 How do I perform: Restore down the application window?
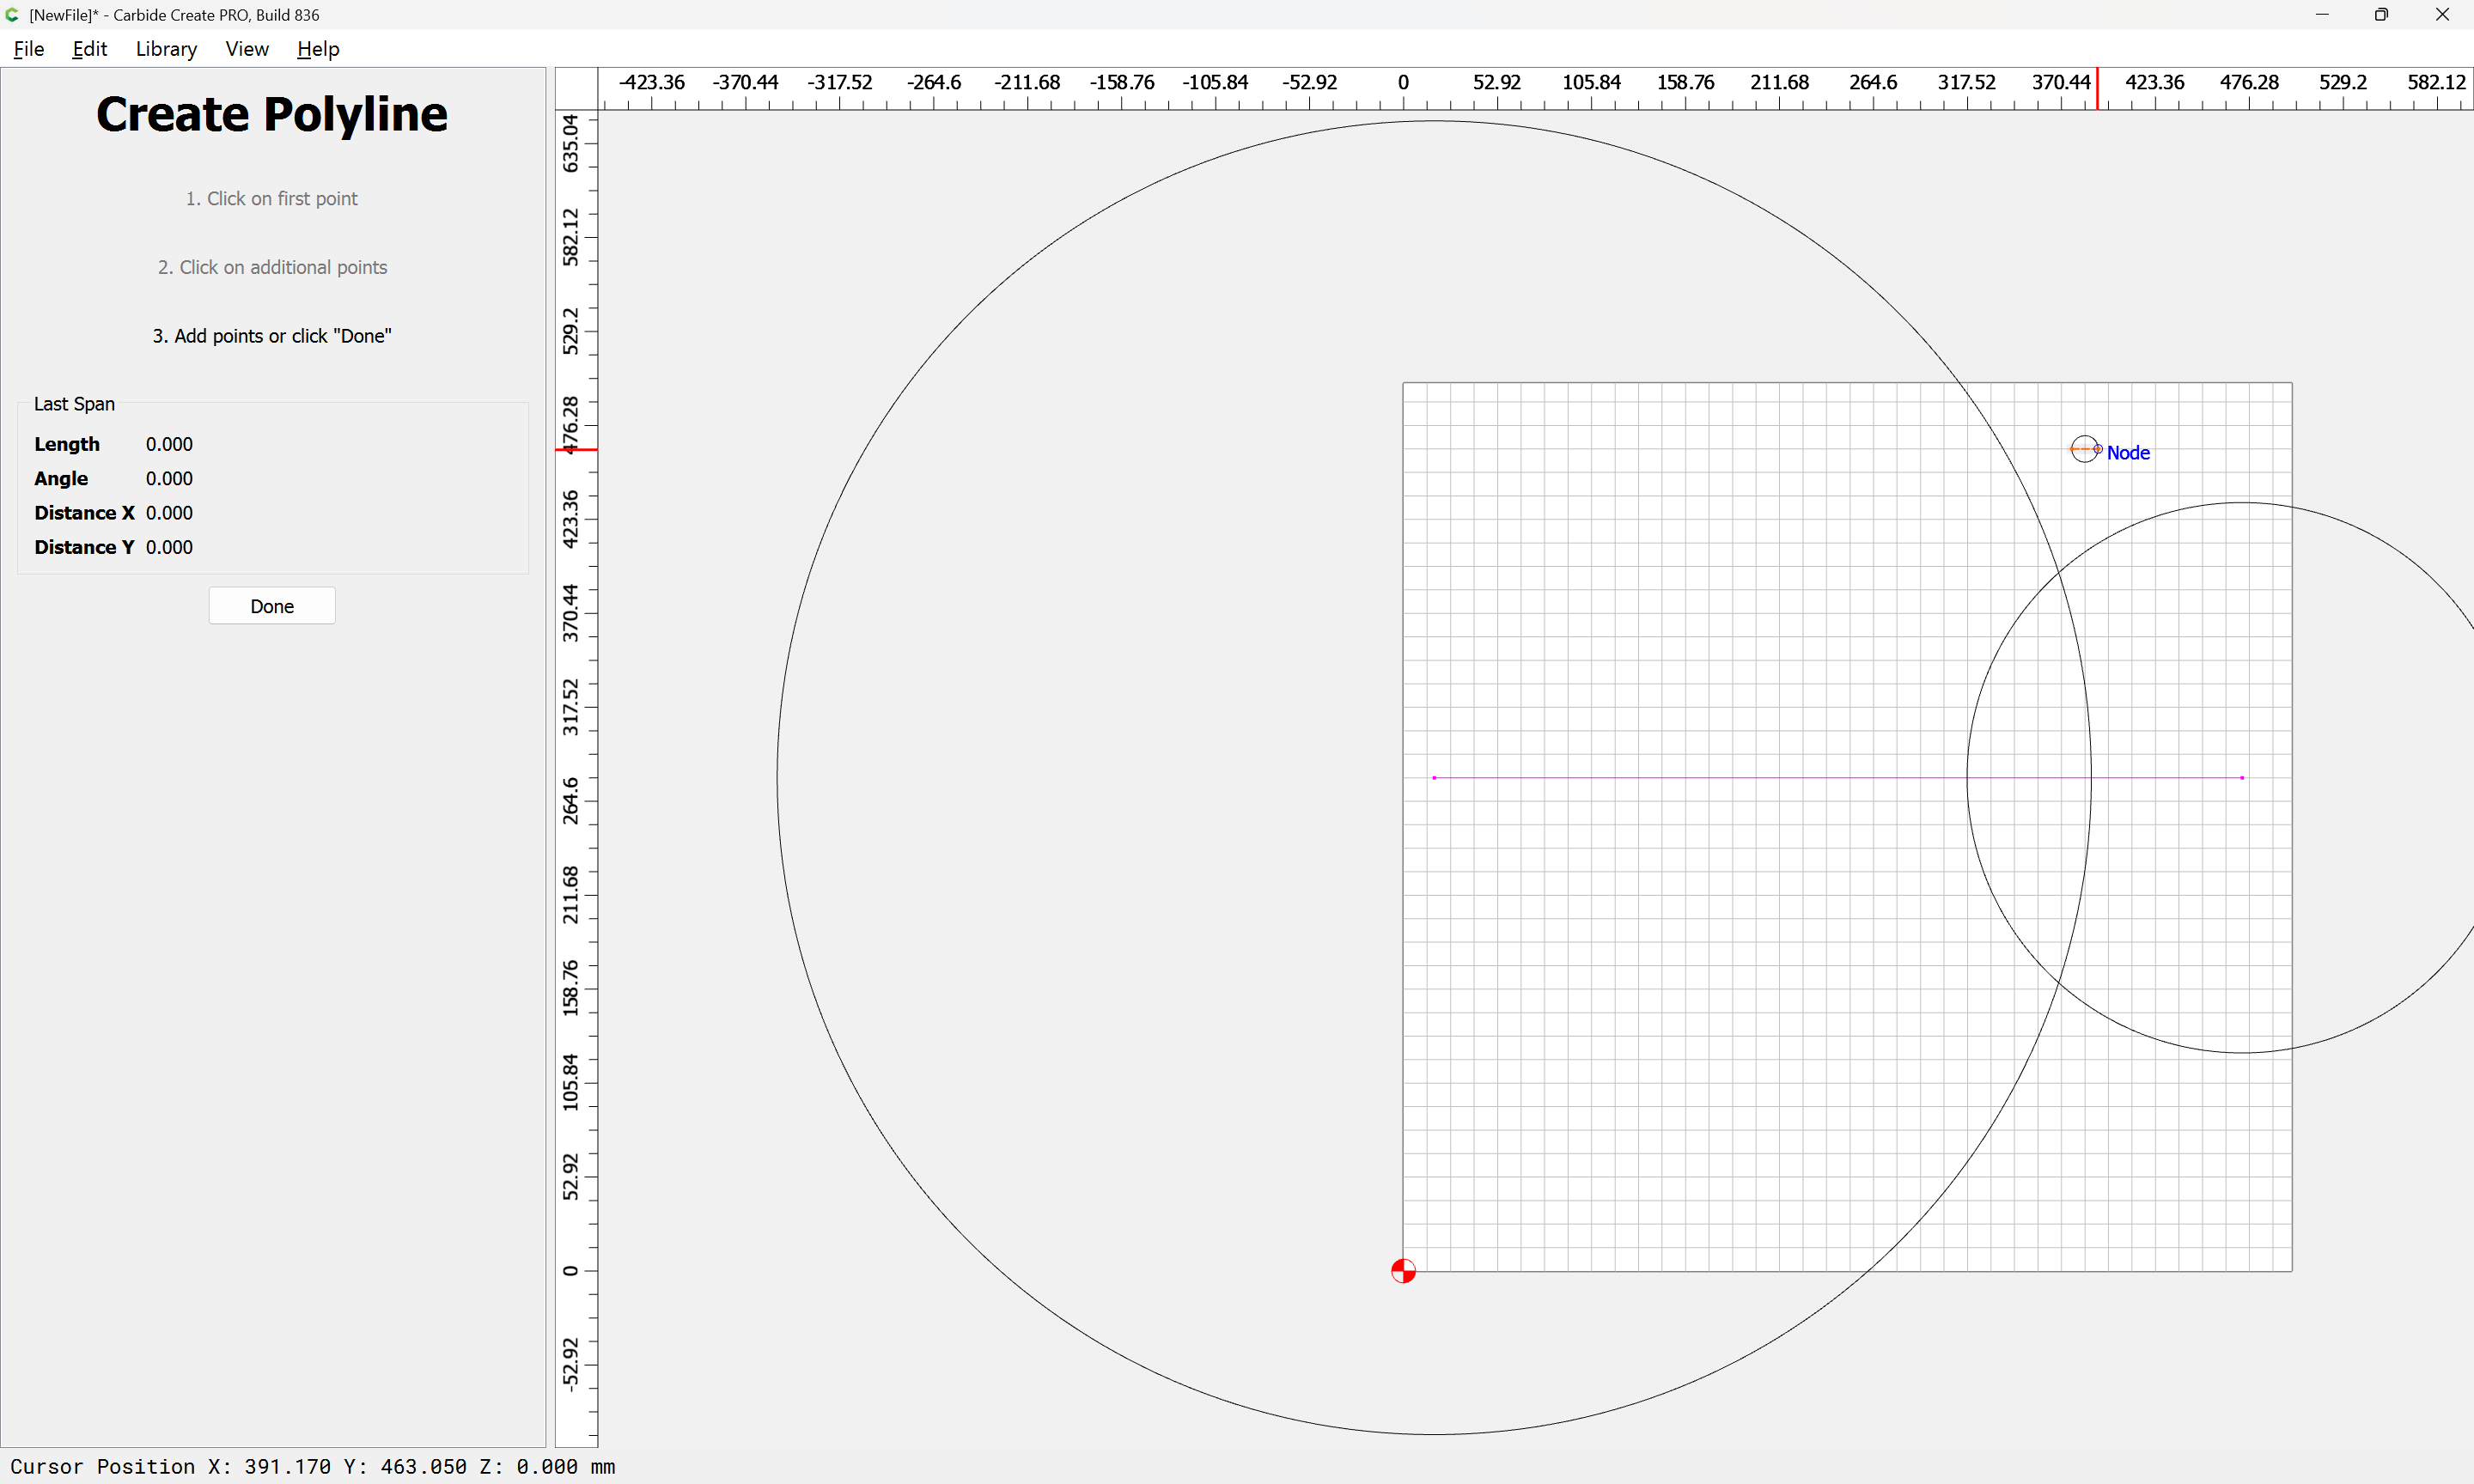pos(2381,15)
